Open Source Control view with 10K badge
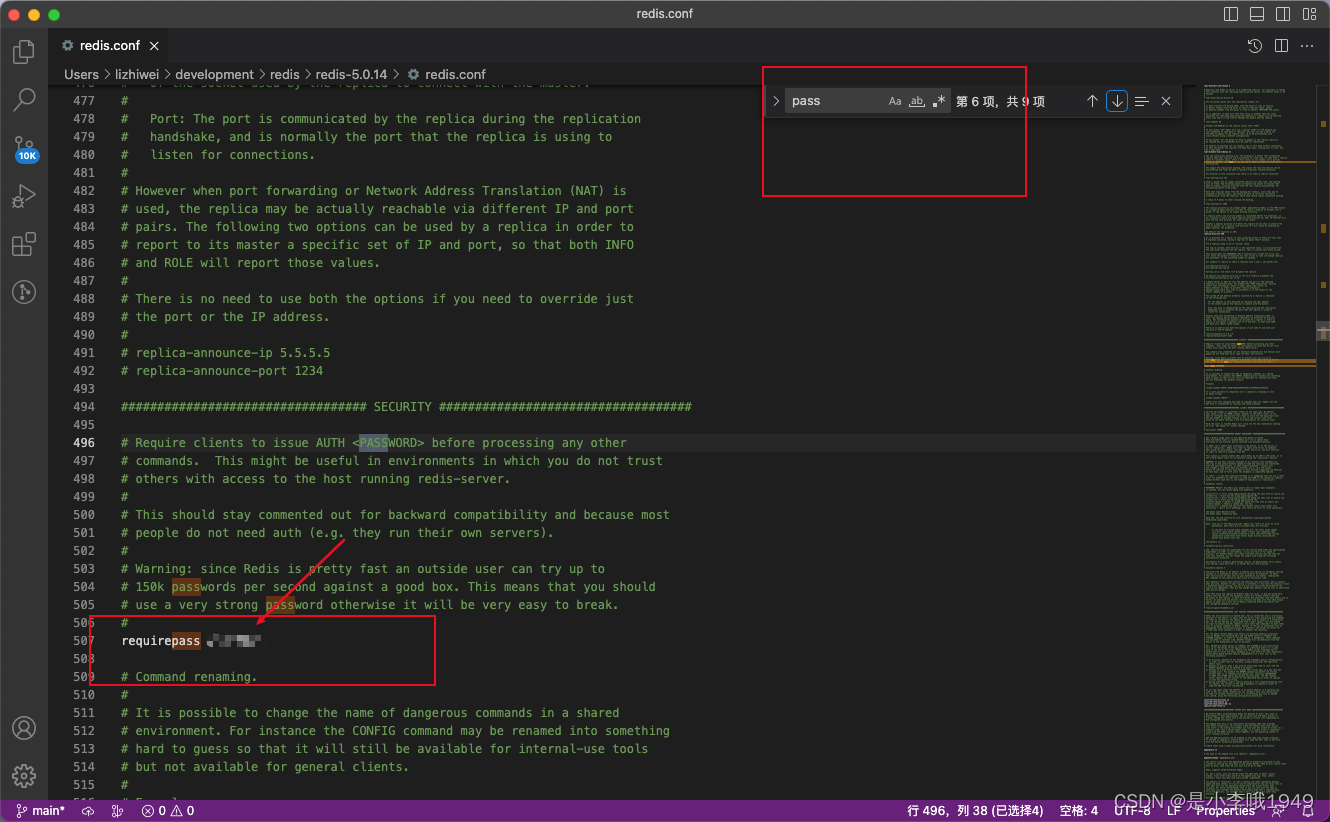Image resolution: width=1330 pixels, height=822 pixels. click(24, 149)
